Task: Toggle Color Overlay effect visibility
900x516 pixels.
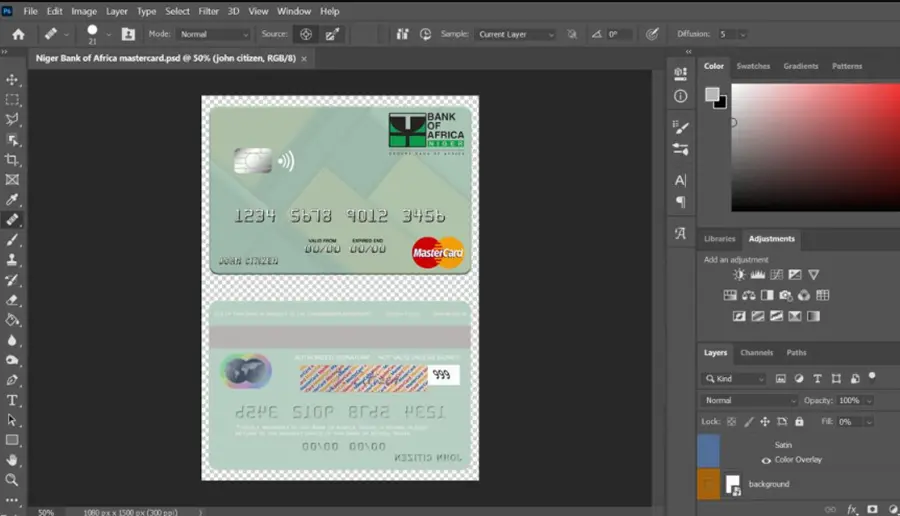Action: 766,460
